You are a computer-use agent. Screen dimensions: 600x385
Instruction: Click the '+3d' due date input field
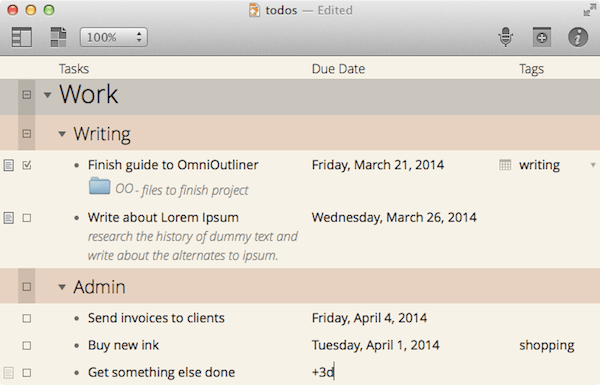pos(323,372)
